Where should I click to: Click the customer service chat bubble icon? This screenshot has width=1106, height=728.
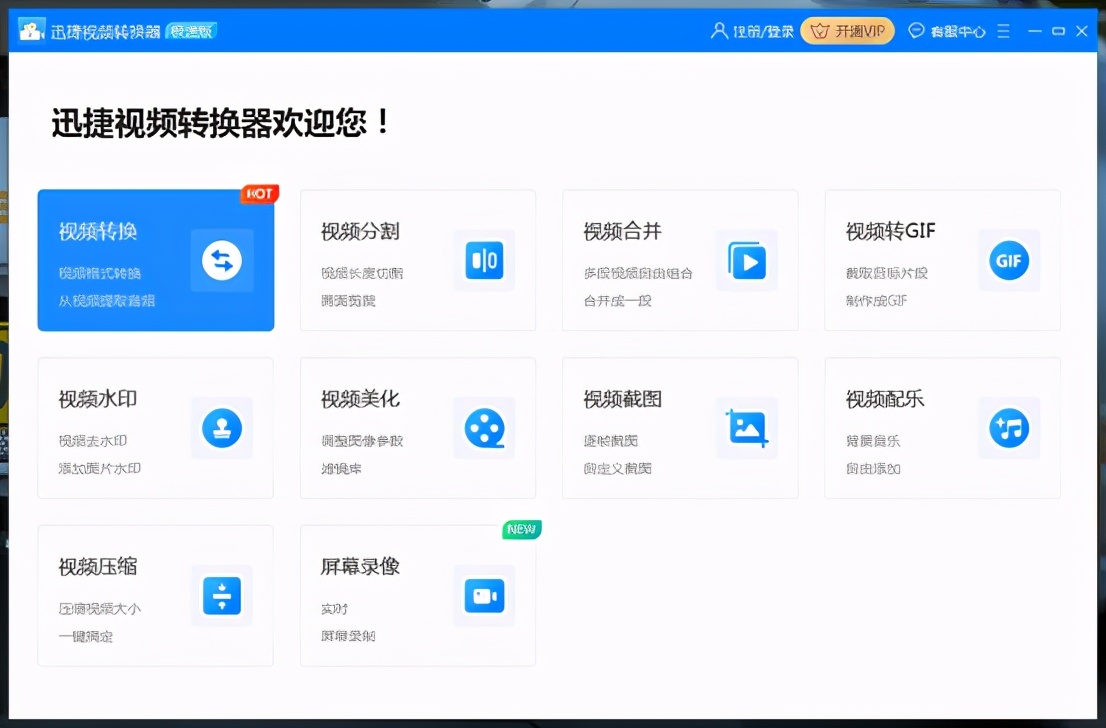coord(916,30)
